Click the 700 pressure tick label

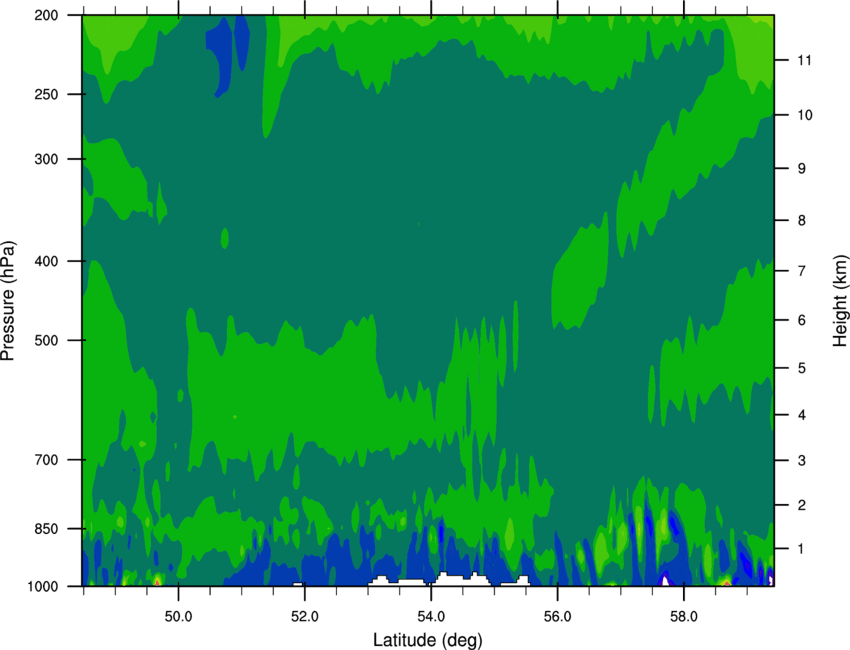click(46, 460)
